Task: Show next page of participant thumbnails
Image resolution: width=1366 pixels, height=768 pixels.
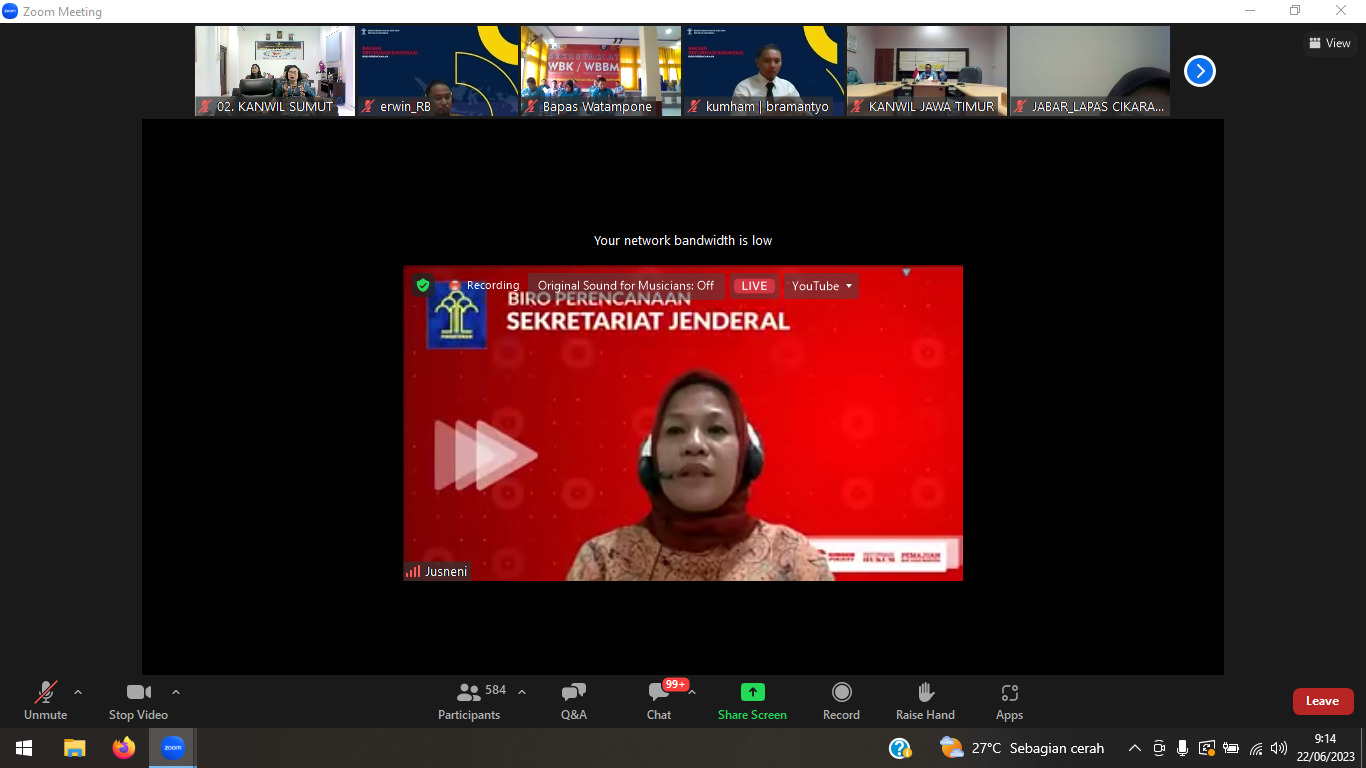Action: coord(1199,71)
